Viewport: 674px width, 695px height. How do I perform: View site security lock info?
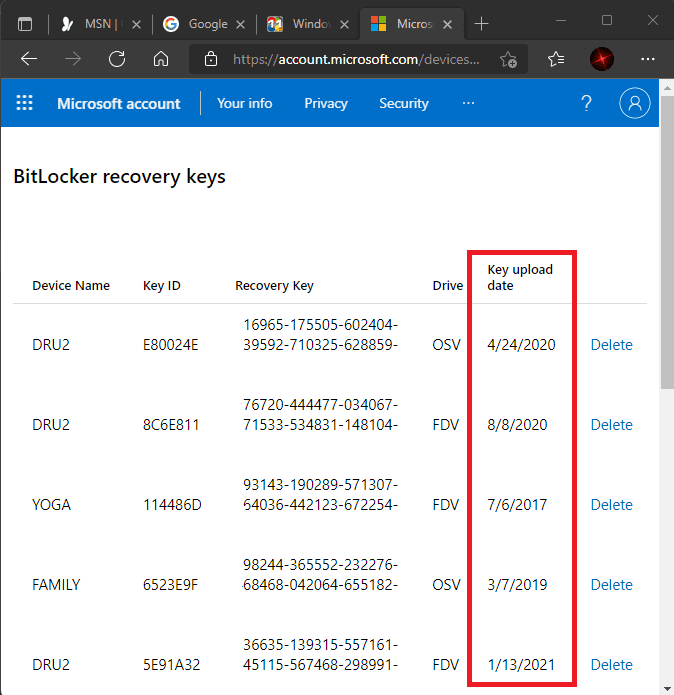tap(211, 59)
